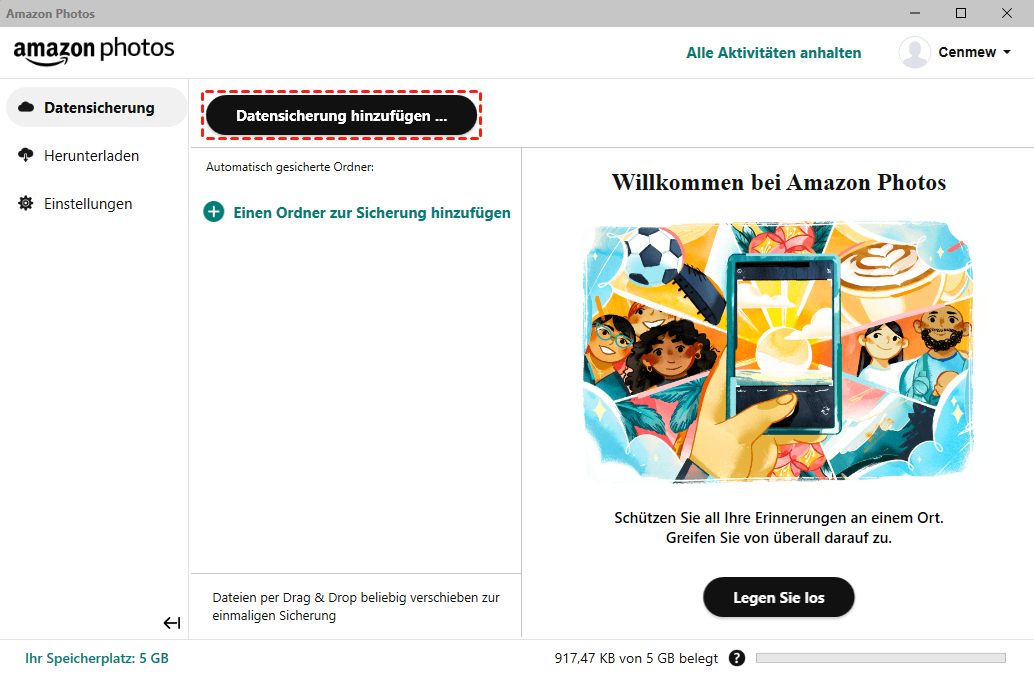
Task: Click the download cloud icon beside Herunterladen
Action: (26, 155)
